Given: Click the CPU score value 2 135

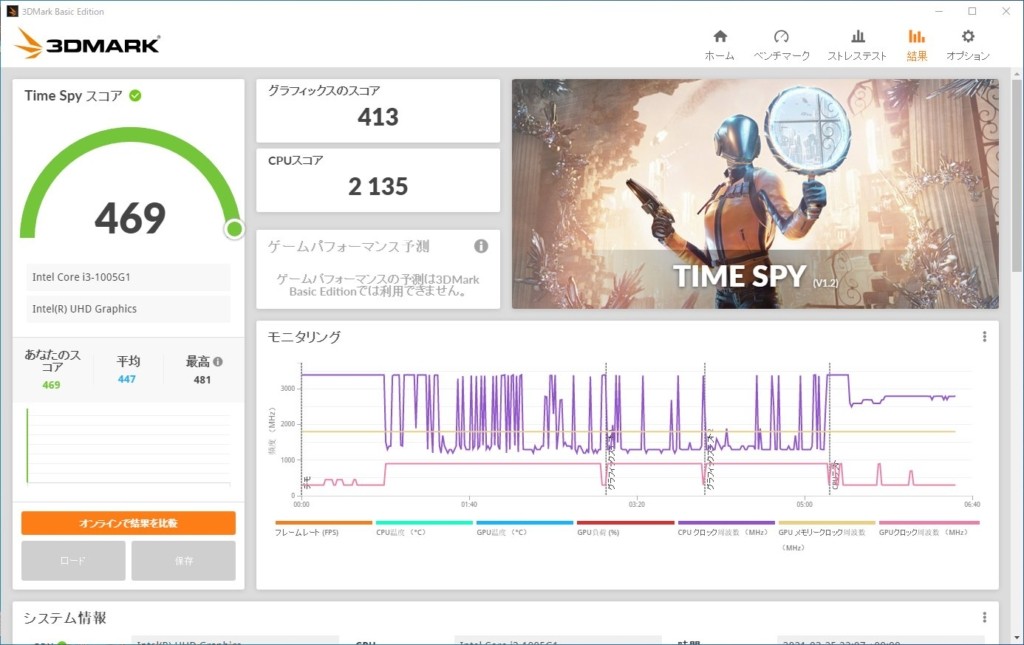Looking at the screenshot, I should click(378, 187).
